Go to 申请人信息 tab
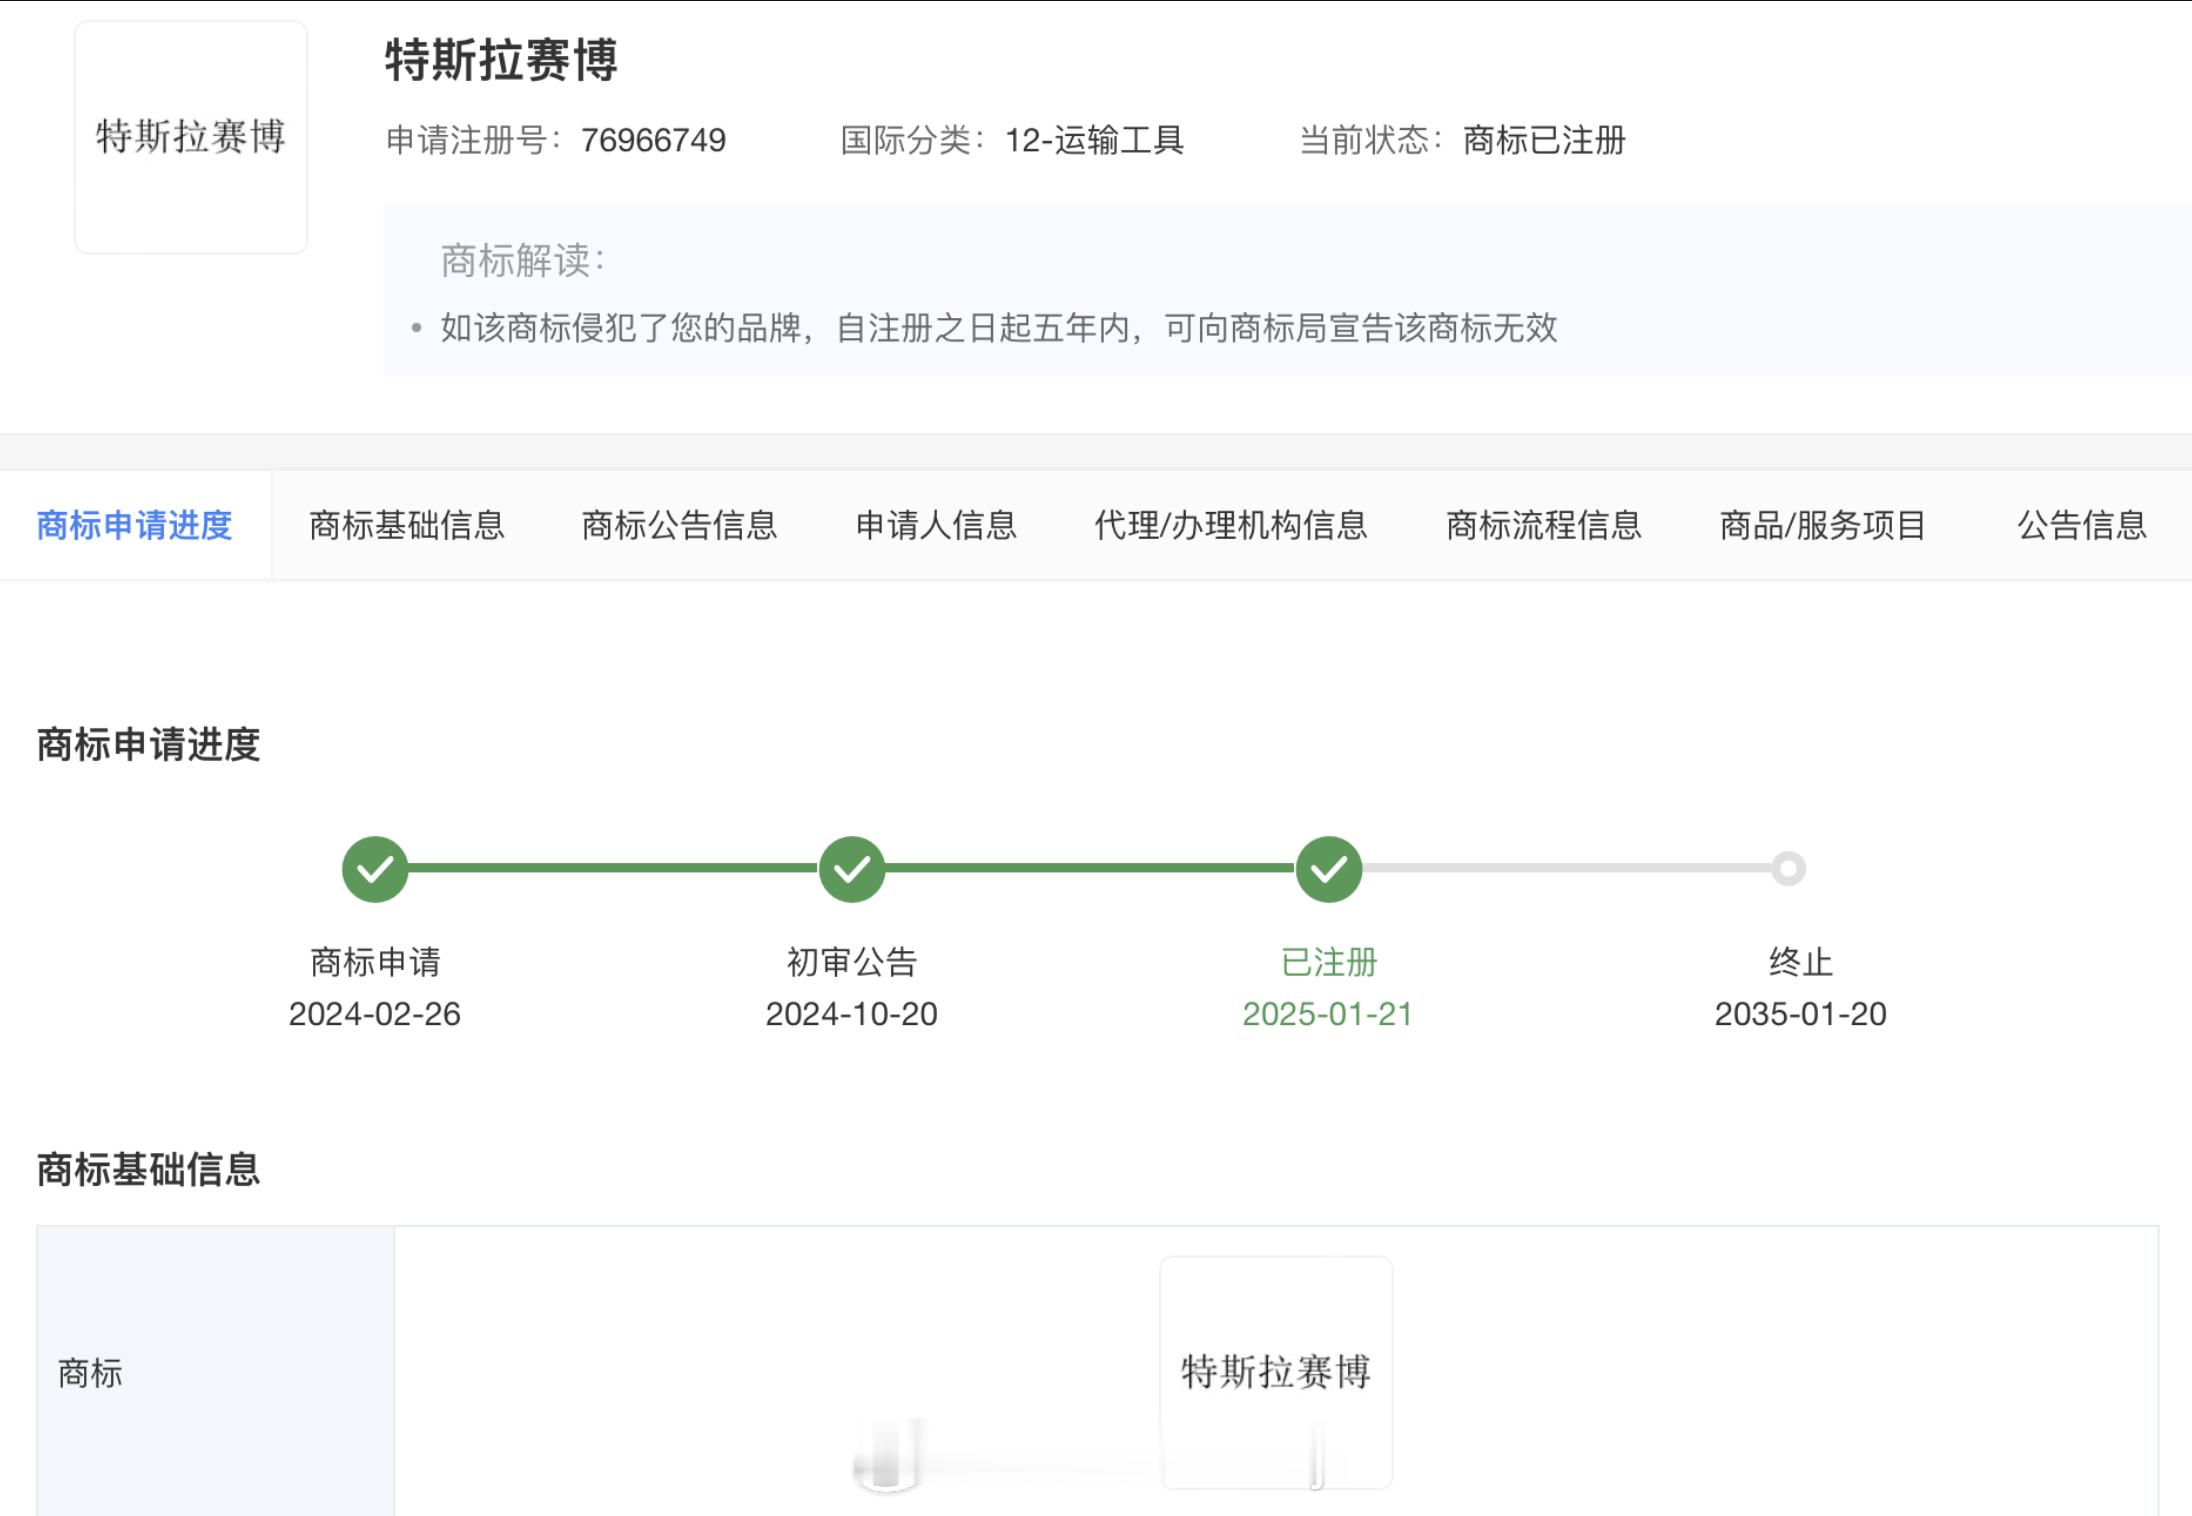Image resolution: width=2192 pixels, height=1516 pixels. coord(936,525)
